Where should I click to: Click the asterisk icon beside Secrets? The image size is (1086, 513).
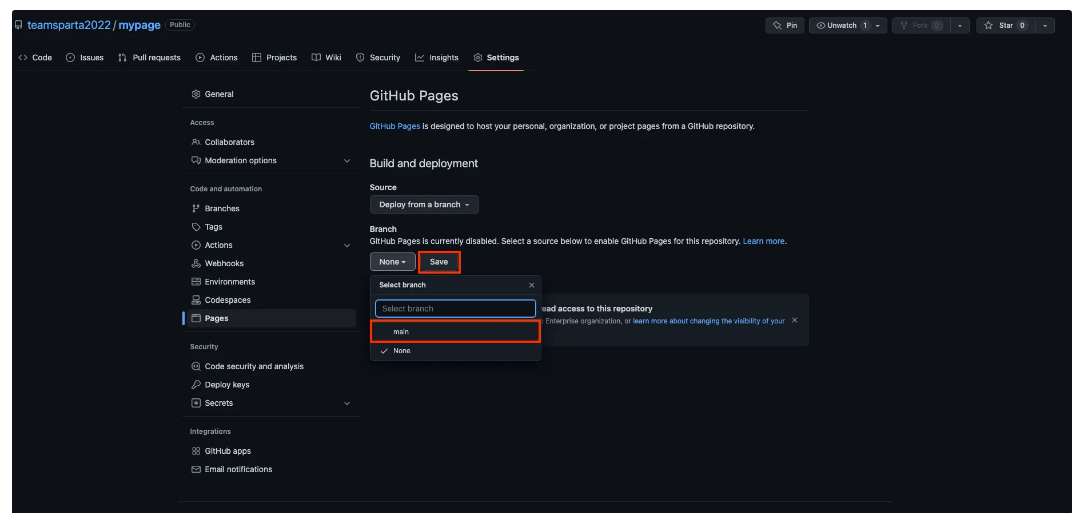click(x=196, y=403)
